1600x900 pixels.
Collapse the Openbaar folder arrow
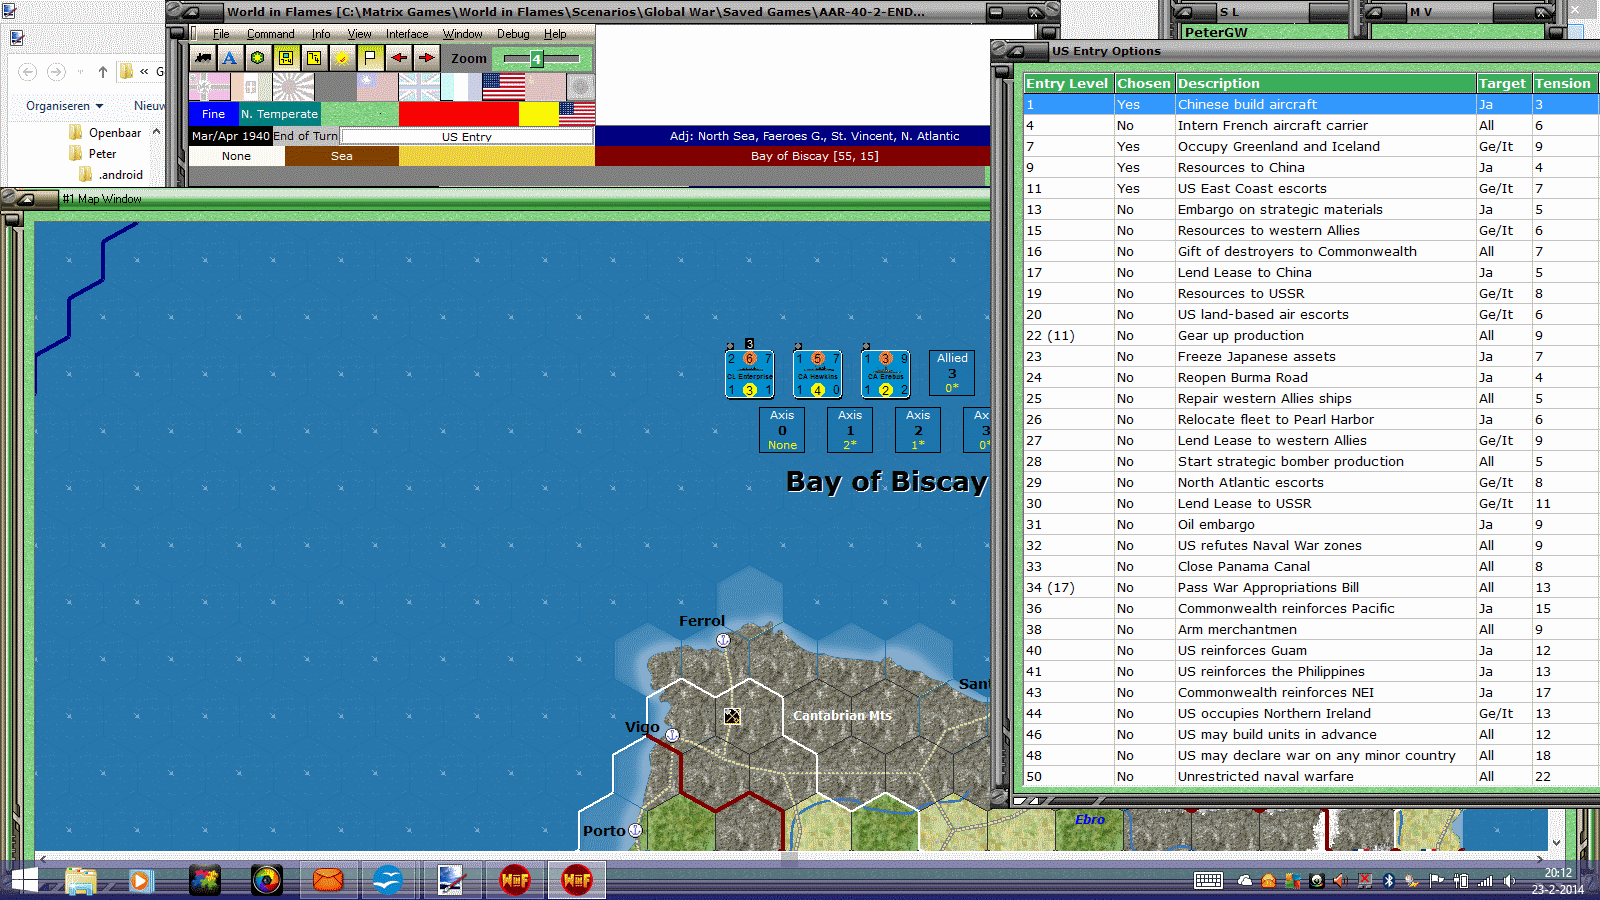coord(156,132)
